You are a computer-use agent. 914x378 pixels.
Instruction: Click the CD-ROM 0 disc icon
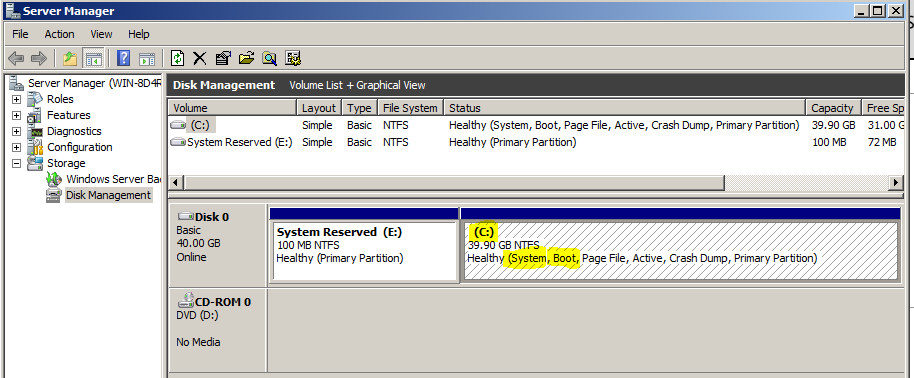point(186,300)
